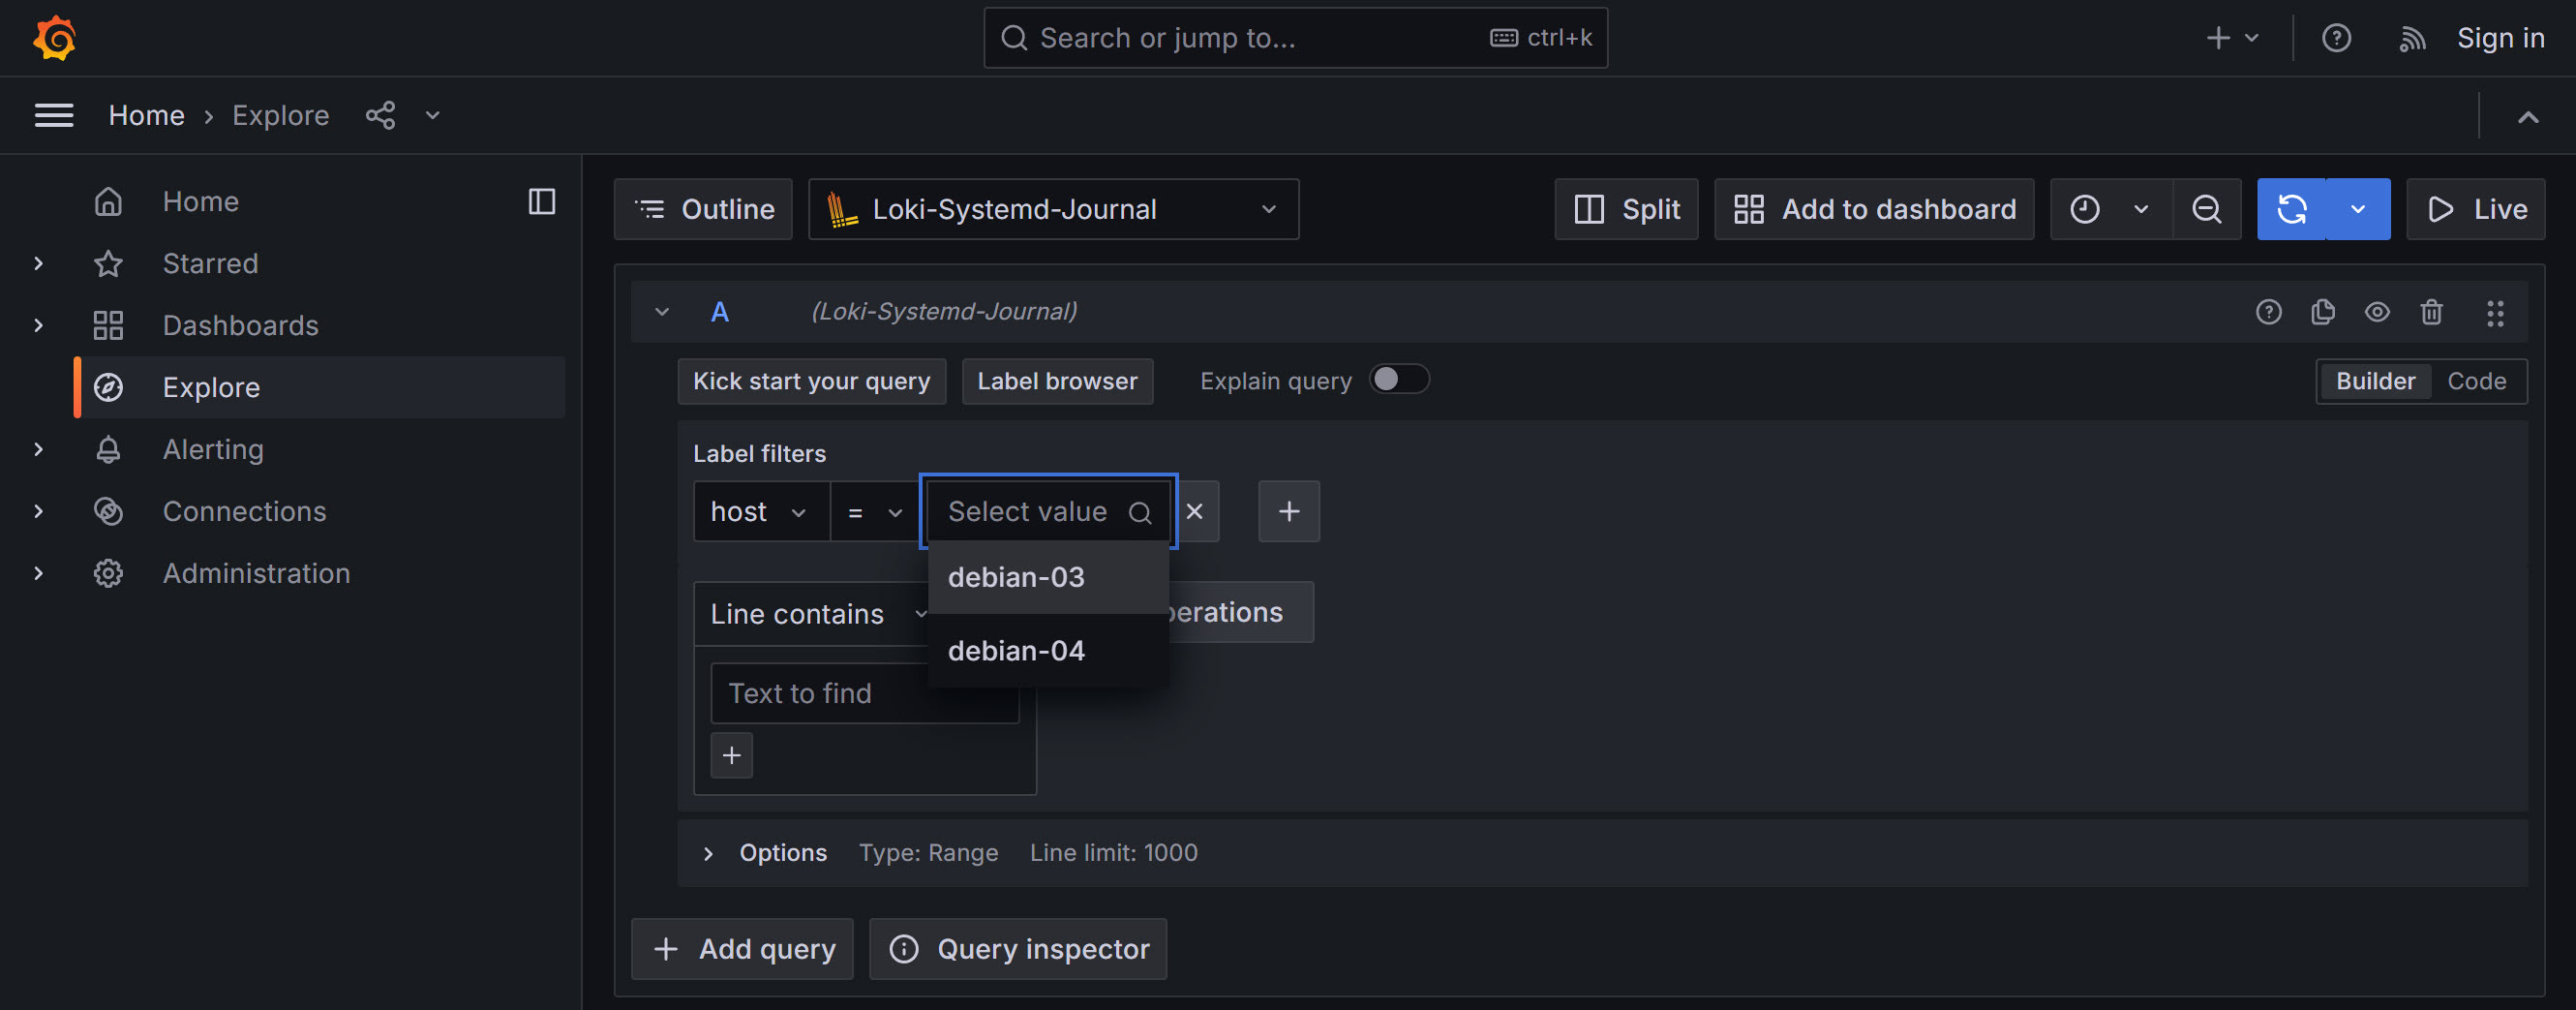This screenshot has width=2576, height=1010.
Task: Select debian-03 from the value list
Action: (1016, 577)
